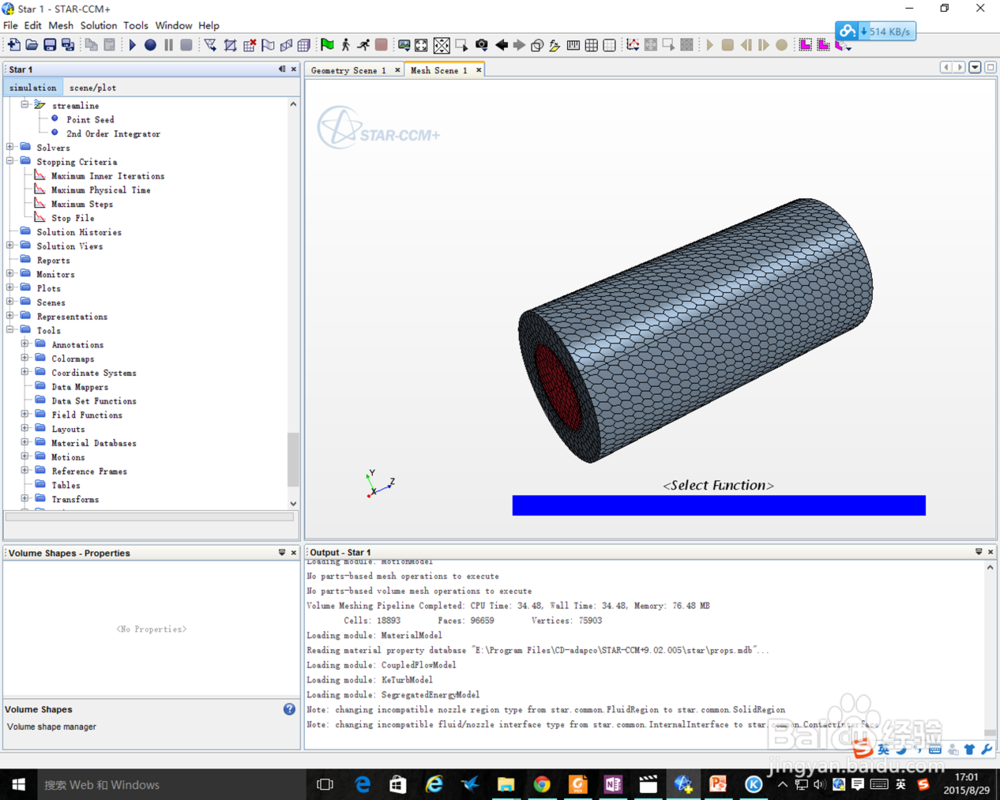Click the <Select Function> label

pyautogui.click(x=718, y=485)
